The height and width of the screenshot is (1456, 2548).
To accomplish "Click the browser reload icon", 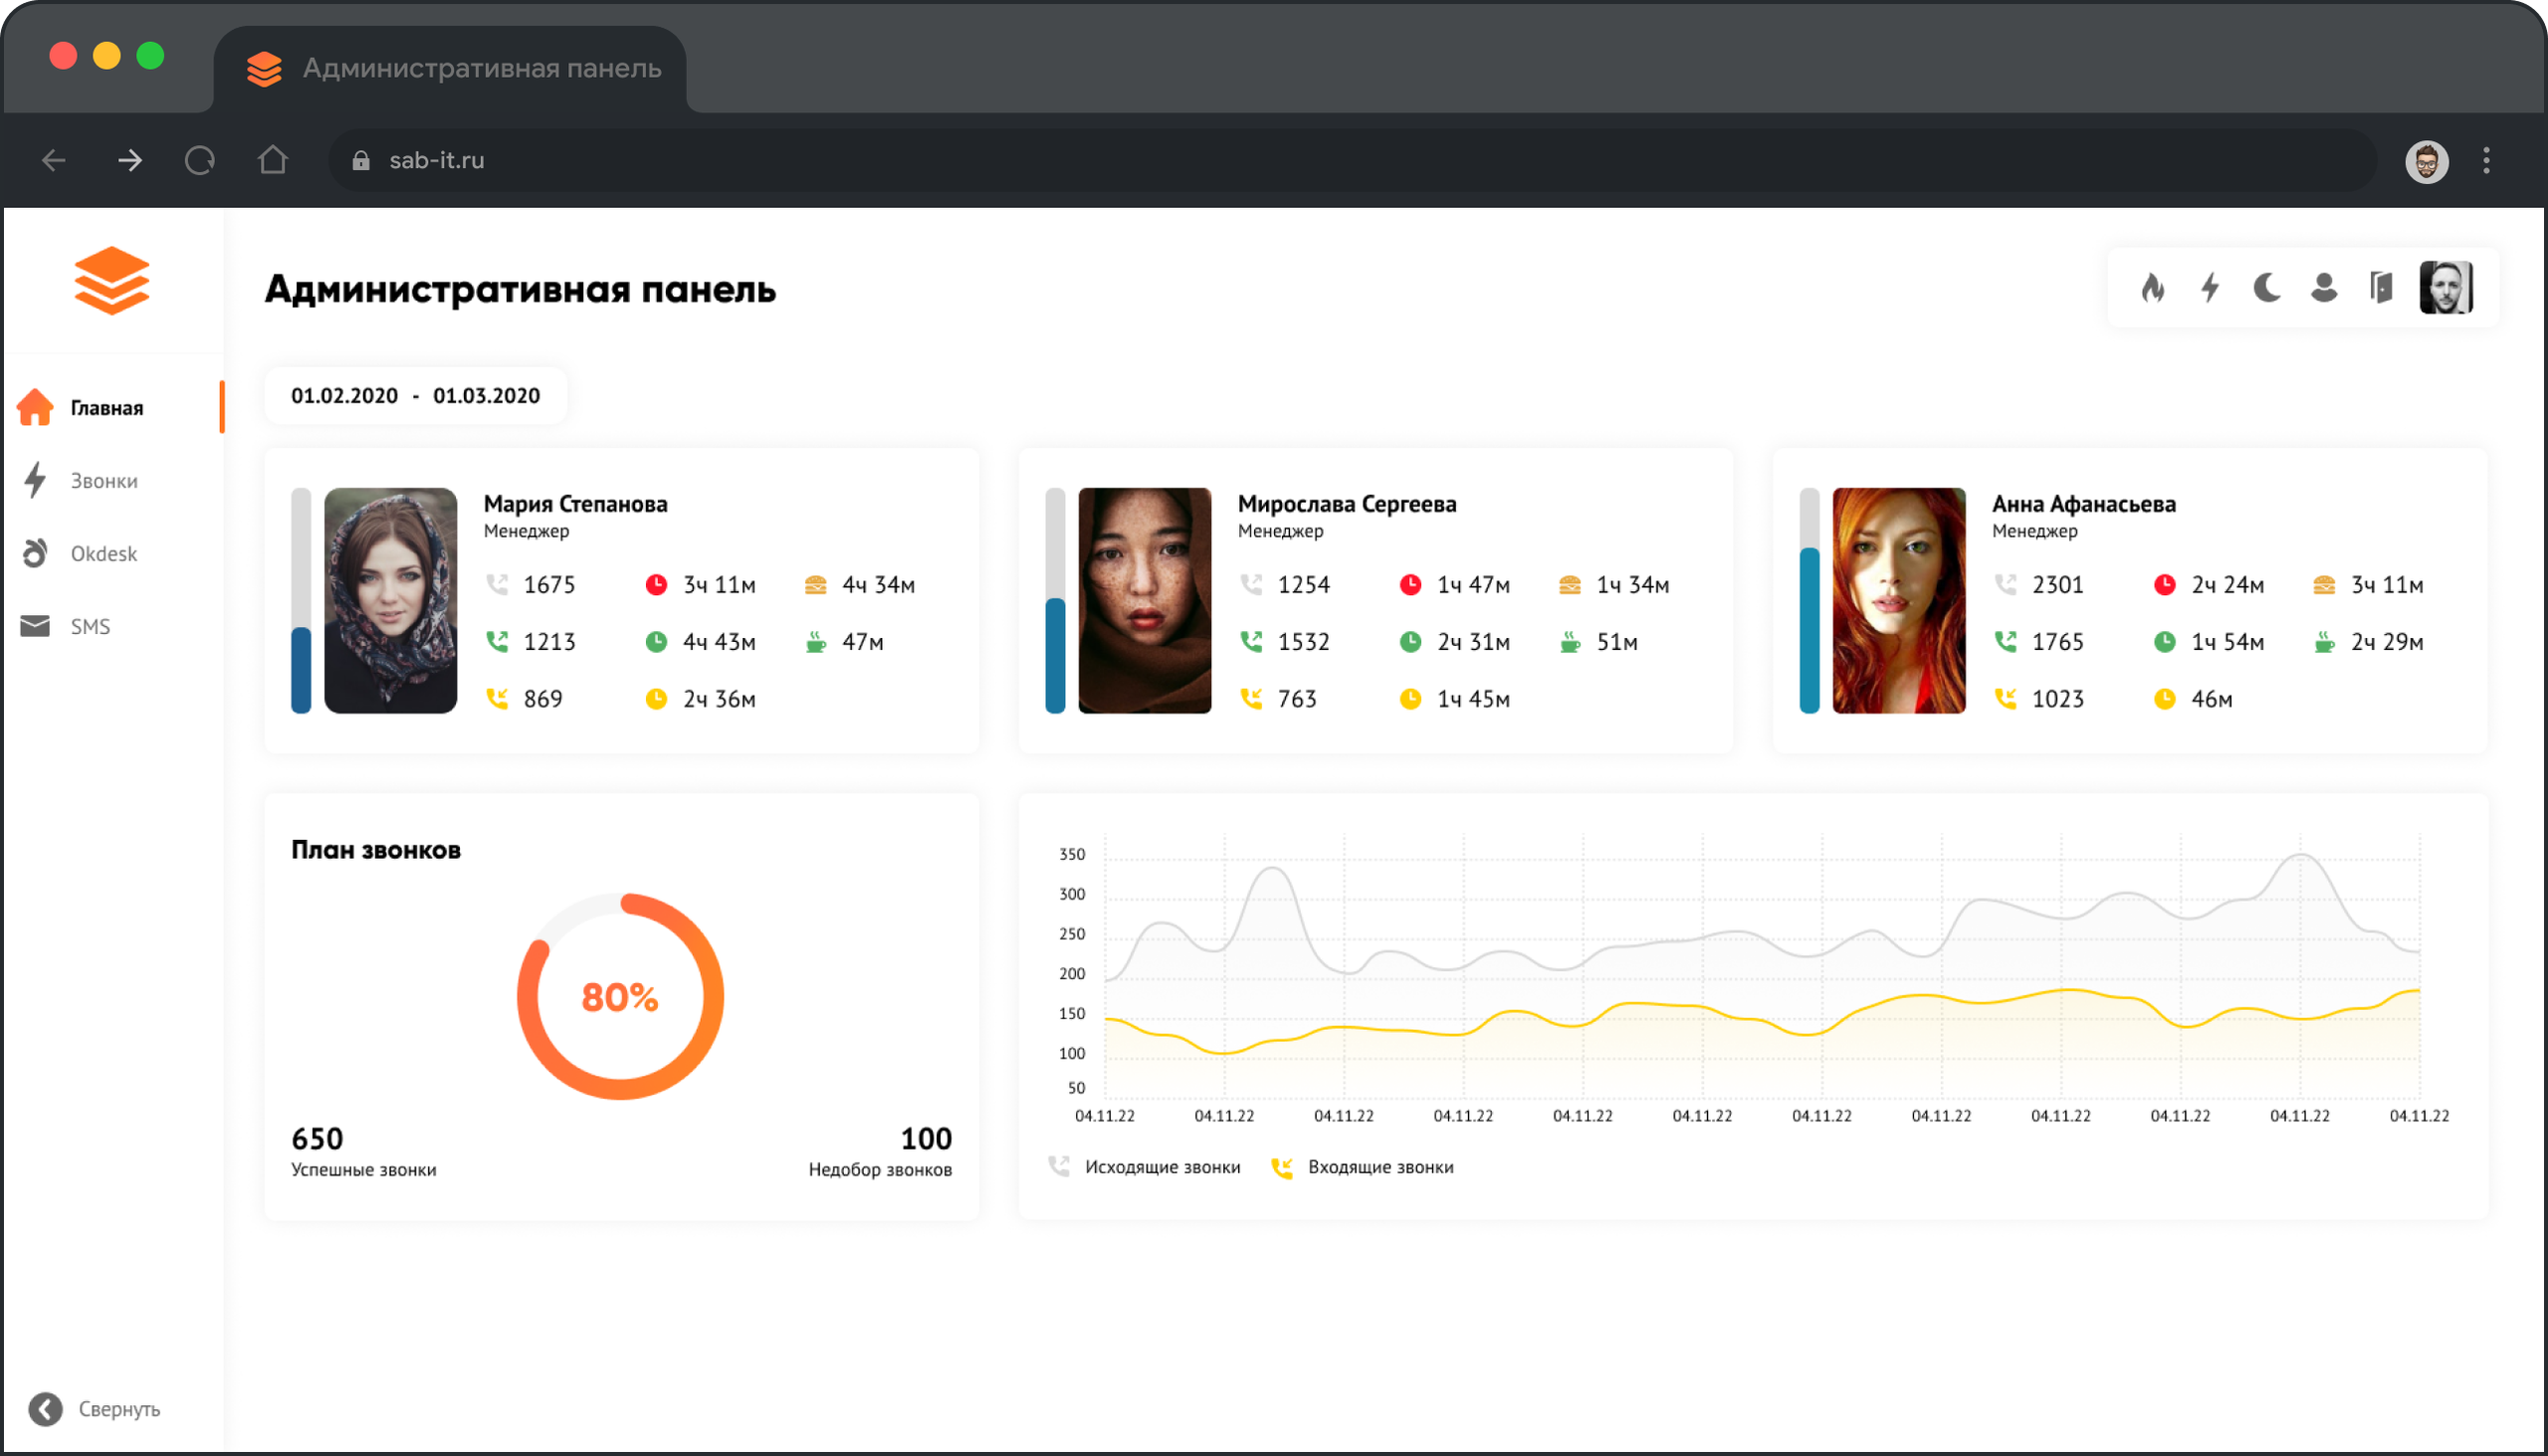I will tap(200, 160).
